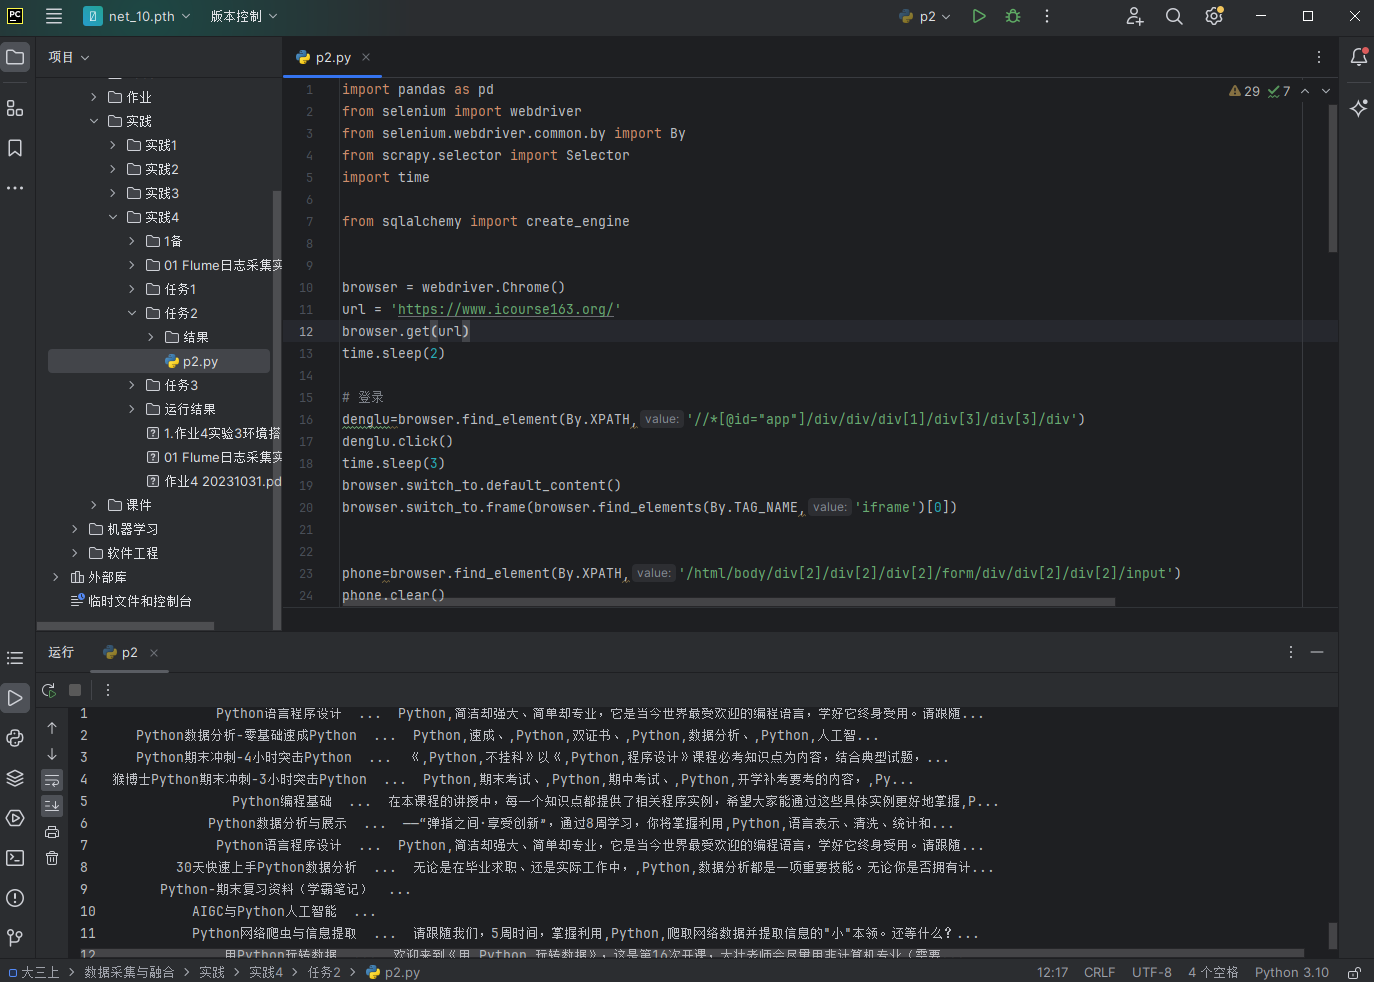
Task: Show the 29 warnings inspection widget
Action: pos(1245,91)
